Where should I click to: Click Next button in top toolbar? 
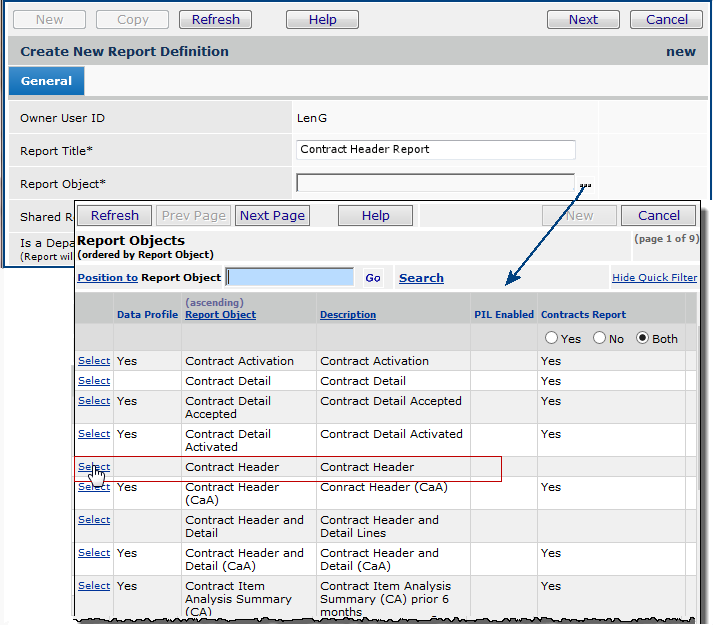pos(583,19)
